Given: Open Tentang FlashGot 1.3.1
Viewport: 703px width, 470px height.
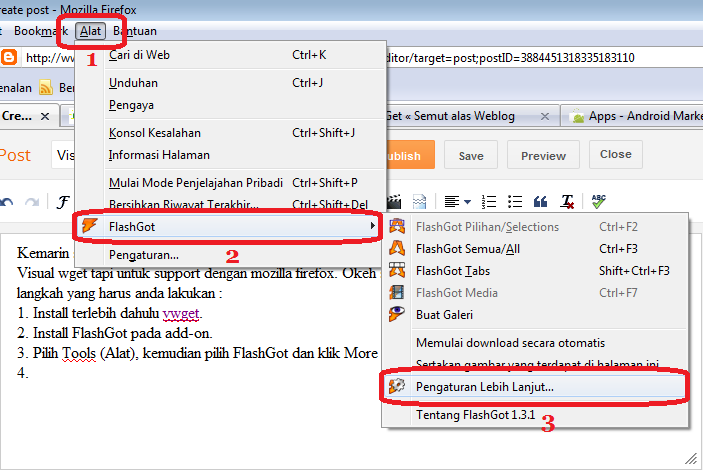Looking at the screenshot, I should pyautogui.click(x=475, y=414).
